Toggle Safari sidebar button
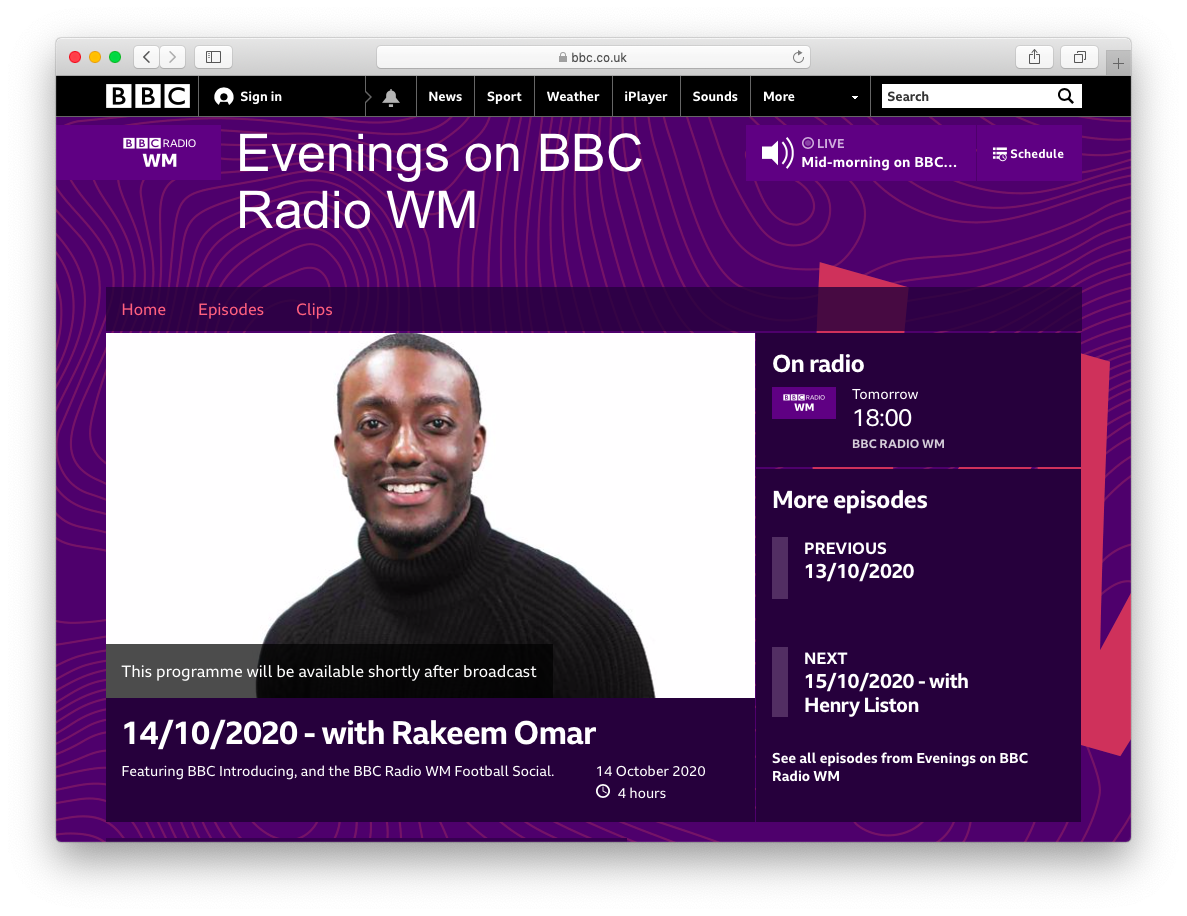Viewport: 1187px width, 916px height. [213, 57]
